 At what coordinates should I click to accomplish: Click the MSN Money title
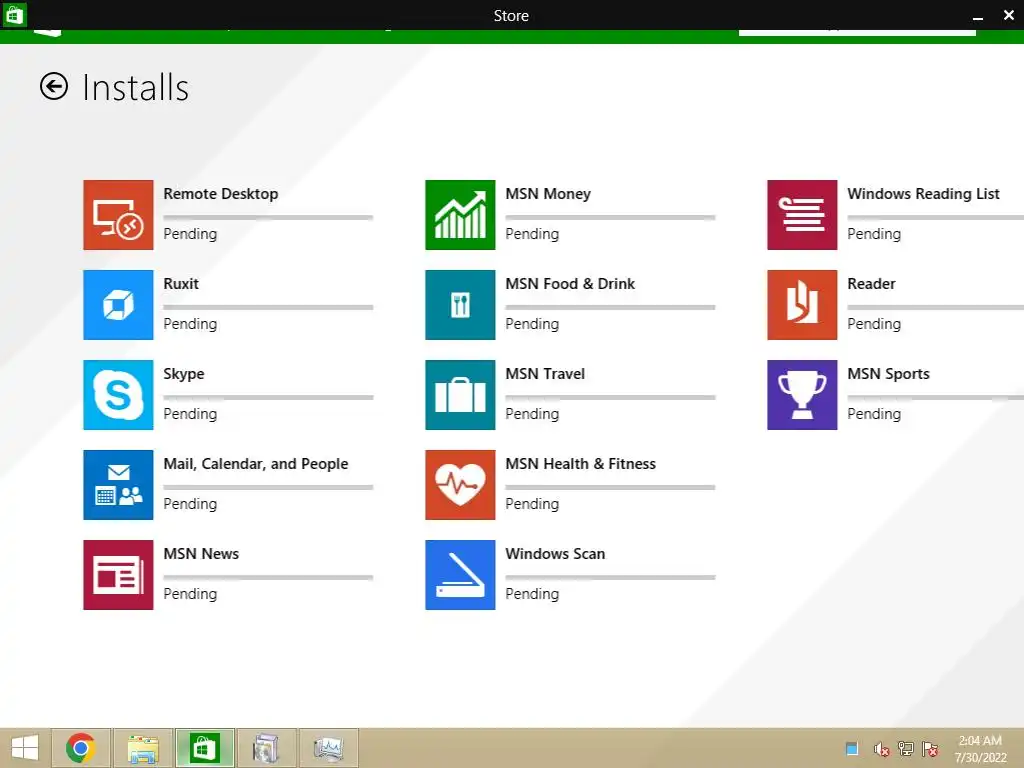click(548, 194)
